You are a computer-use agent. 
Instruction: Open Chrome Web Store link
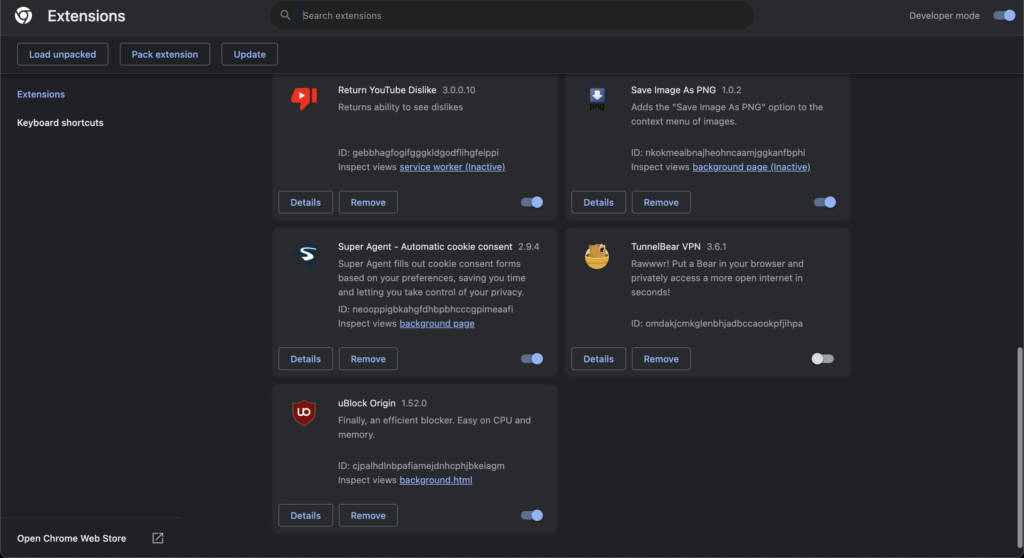pos(71,538)
